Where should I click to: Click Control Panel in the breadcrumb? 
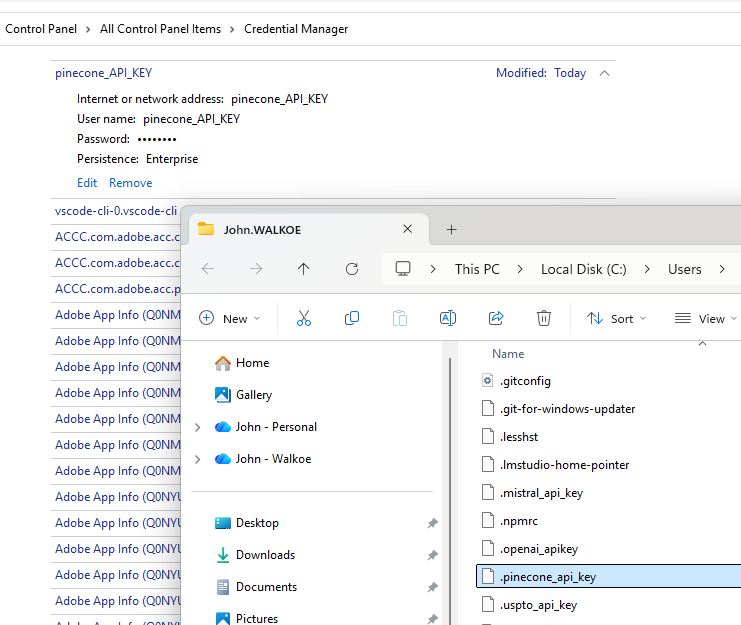[x=41, y=29]
